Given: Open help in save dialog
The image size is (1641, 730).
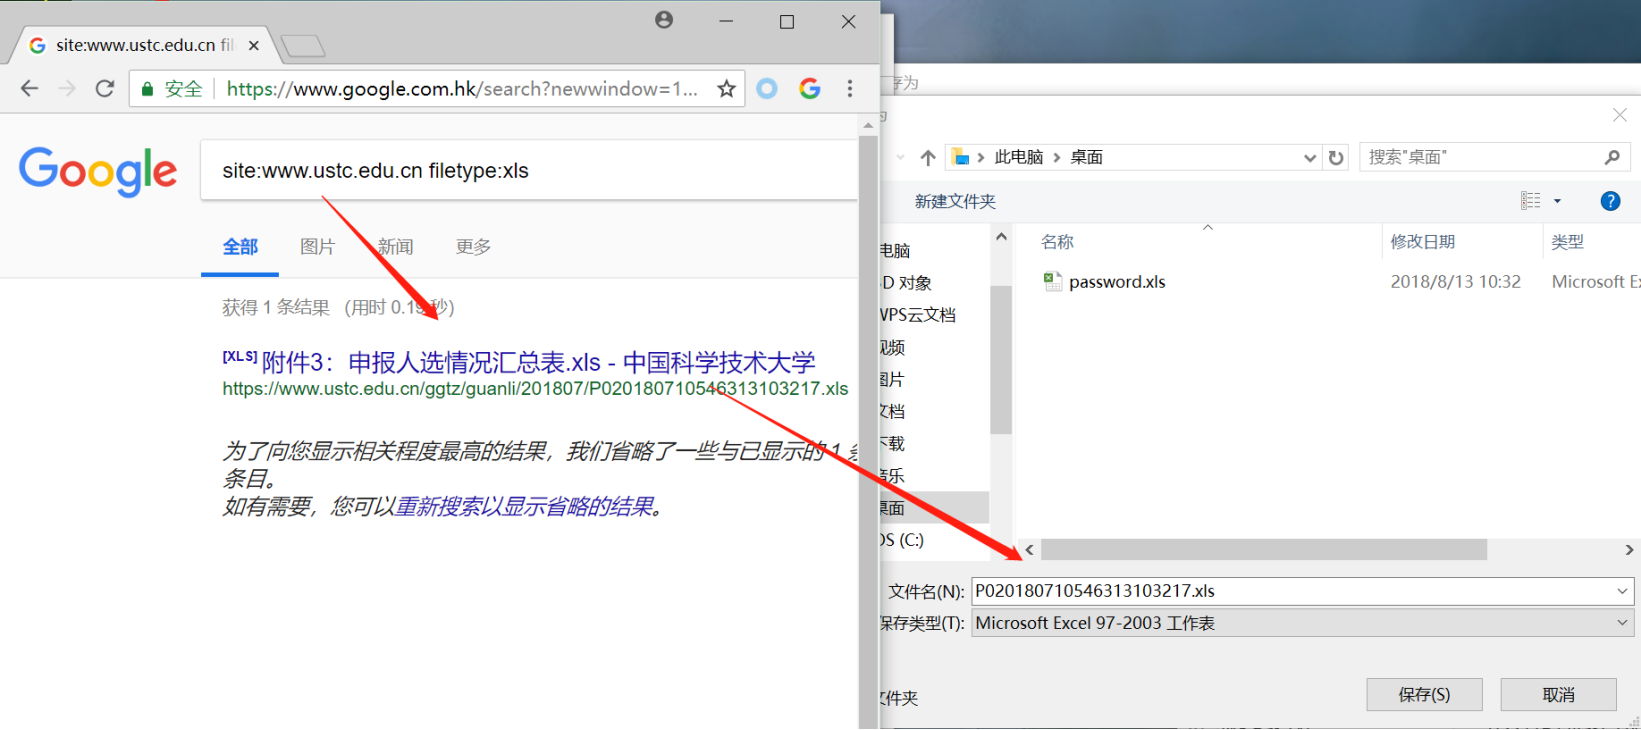Looking at the screenshot, I should click(1610, 201).
